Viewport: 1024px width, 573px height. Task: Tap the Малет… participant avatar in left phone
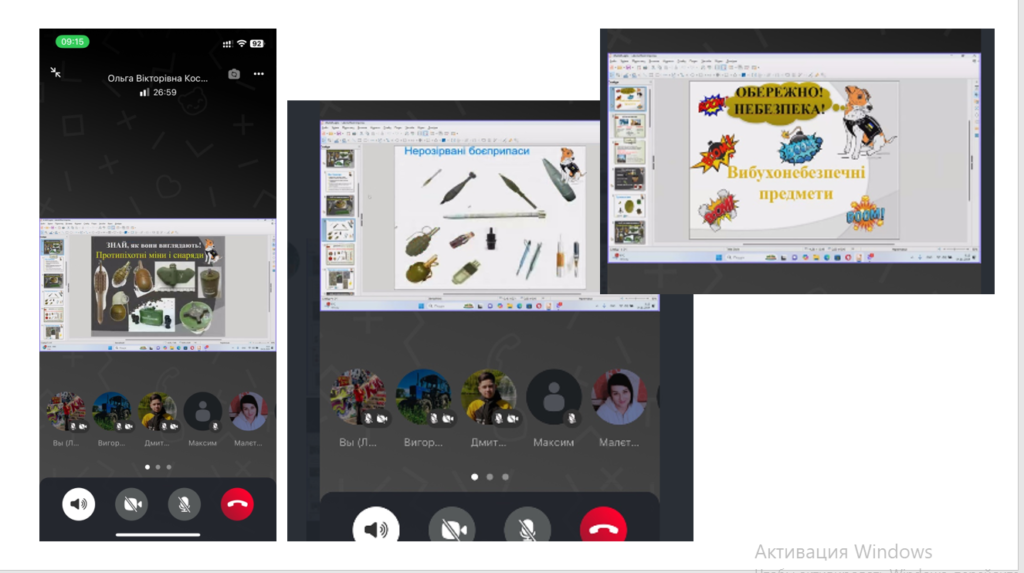pos(248,411)
